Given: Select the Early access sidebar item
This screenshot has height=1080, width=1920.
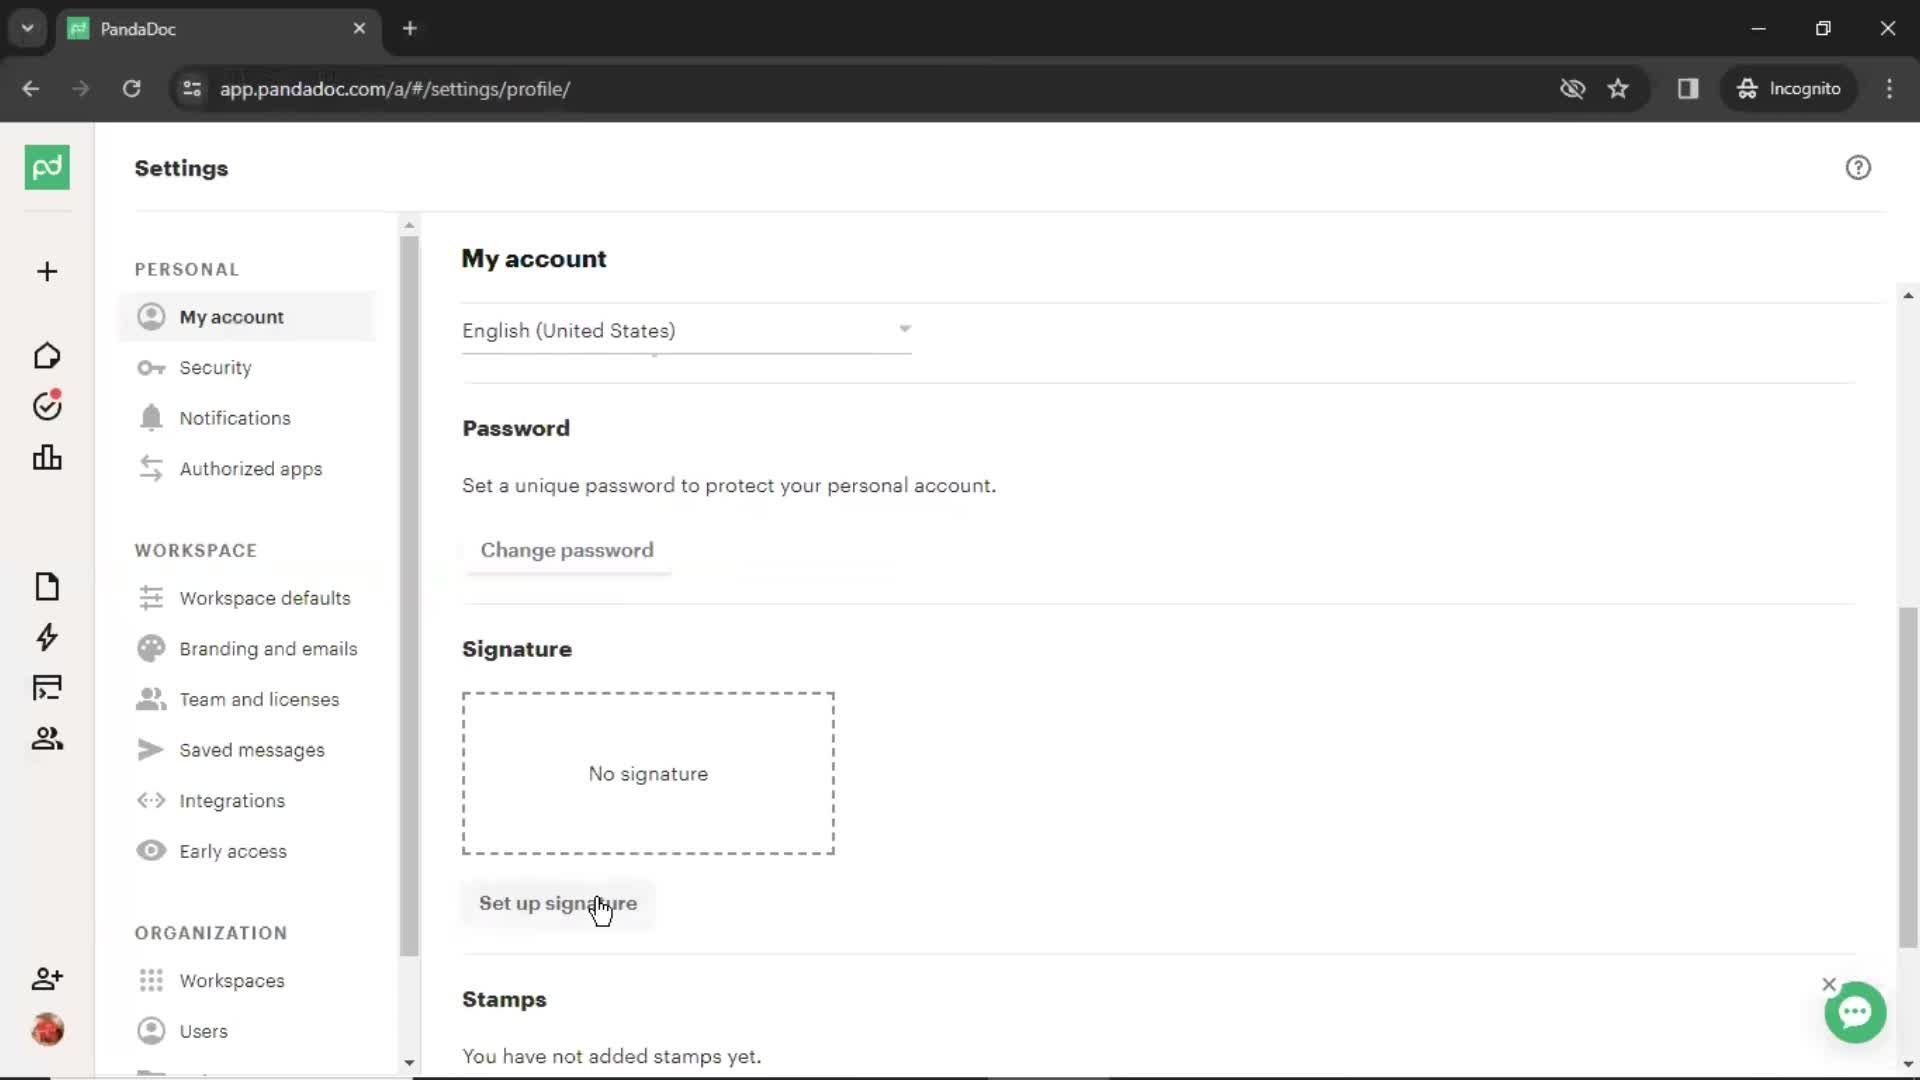Looking at the screenshot, I should point(233,851).
